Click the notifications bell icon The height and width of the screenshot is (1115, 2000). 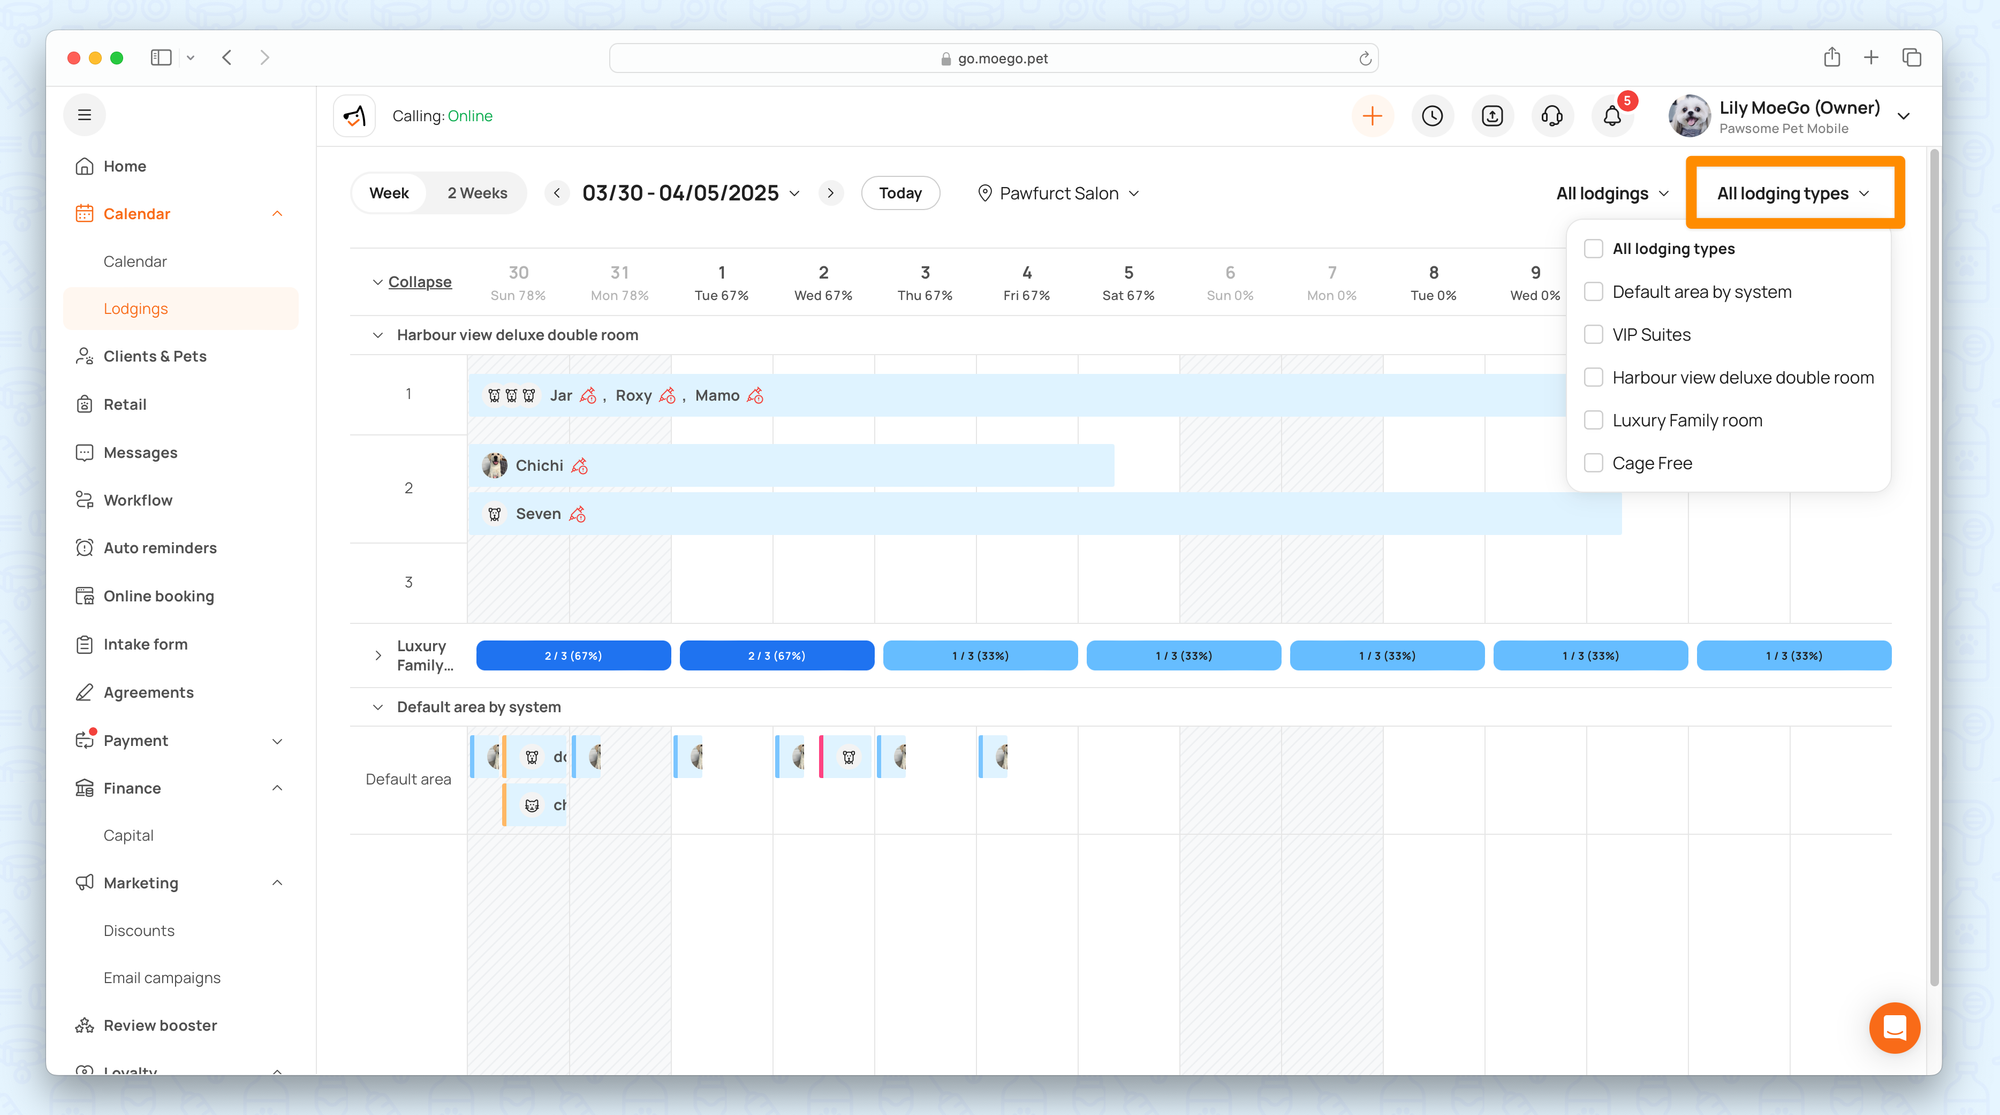tap(1612, 116)
